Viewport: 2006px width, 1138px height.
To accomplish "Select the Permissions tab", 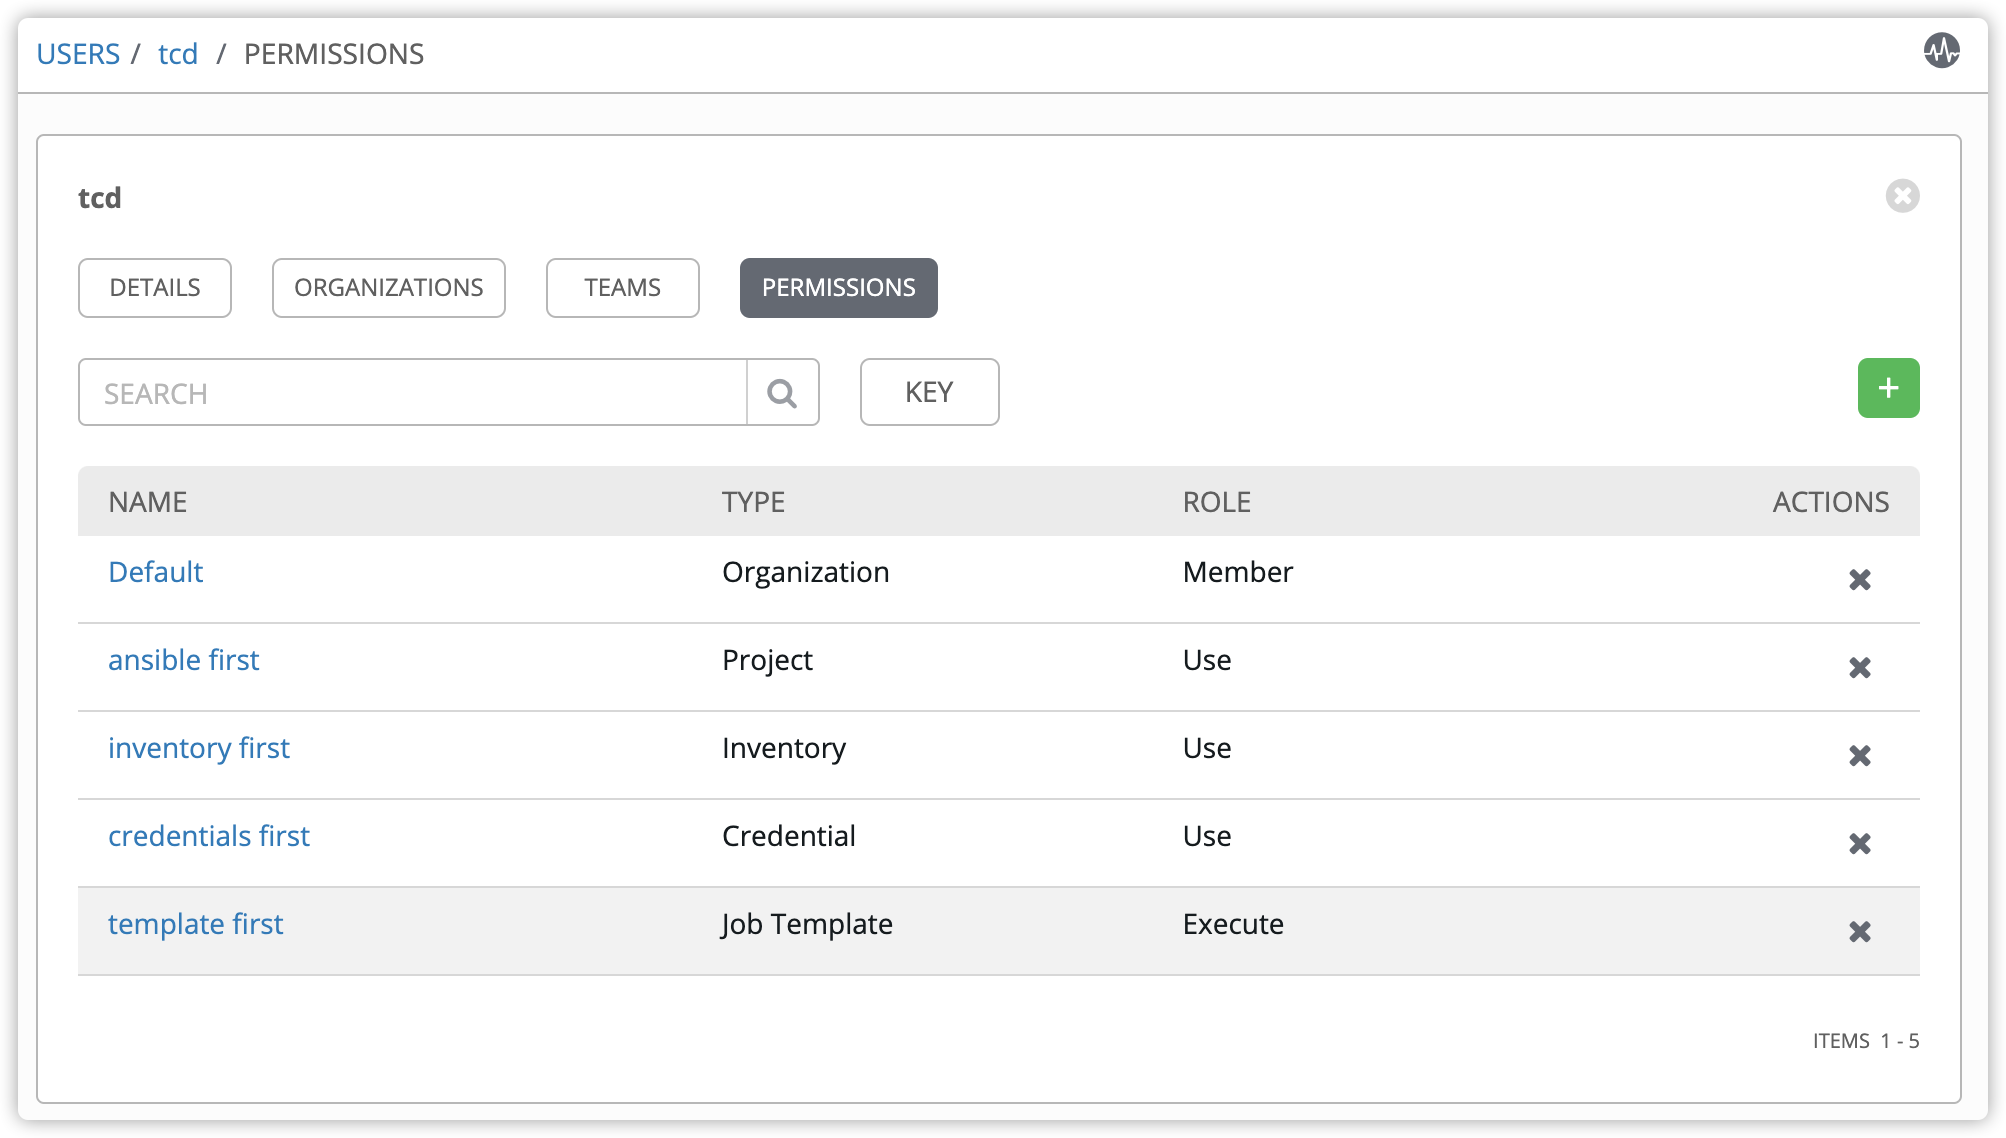I will [x=839, y=288].
